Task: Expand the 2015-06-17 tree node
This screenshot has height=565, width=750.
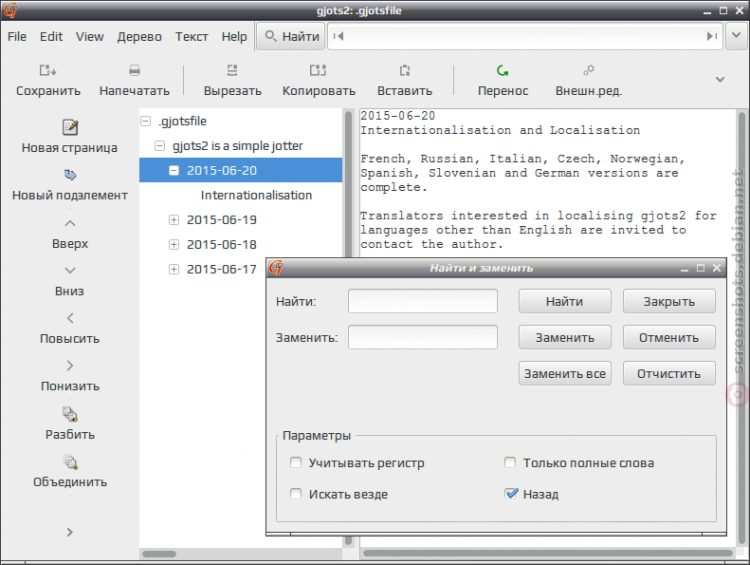Action: point(174,269)
